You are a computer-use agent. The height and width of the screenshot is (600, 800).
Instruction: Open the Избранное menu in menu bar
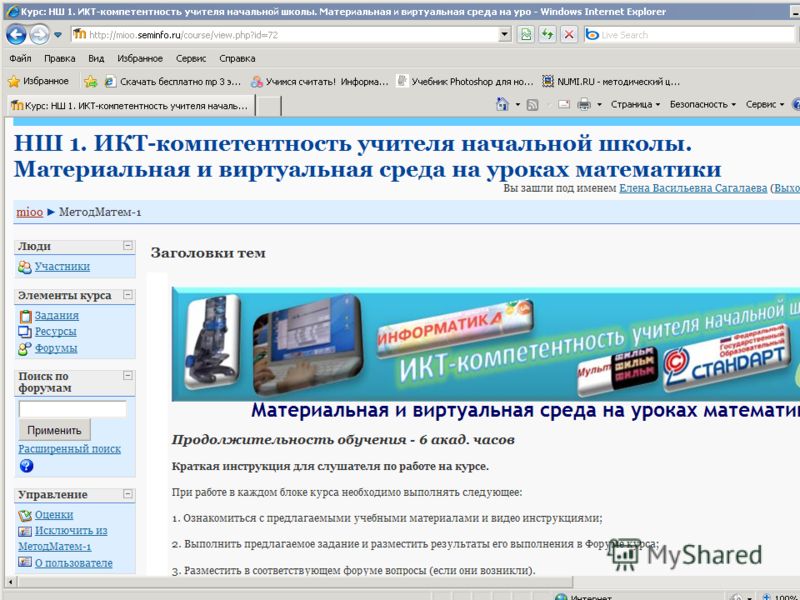(x=140, y=59)
